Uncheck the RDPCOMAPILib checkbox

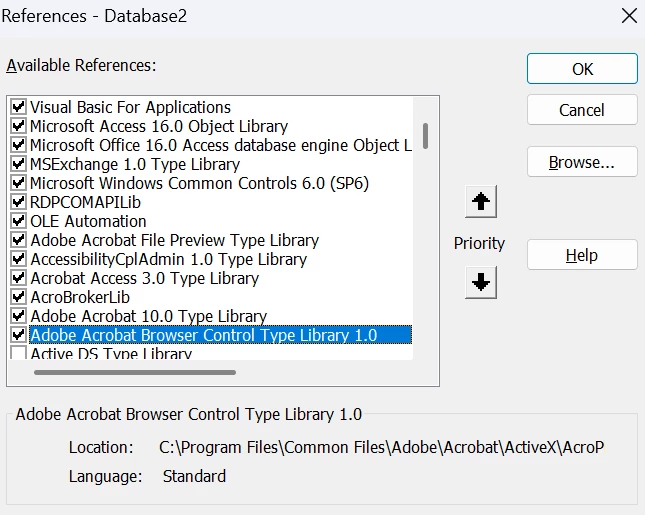click(19, 202)
